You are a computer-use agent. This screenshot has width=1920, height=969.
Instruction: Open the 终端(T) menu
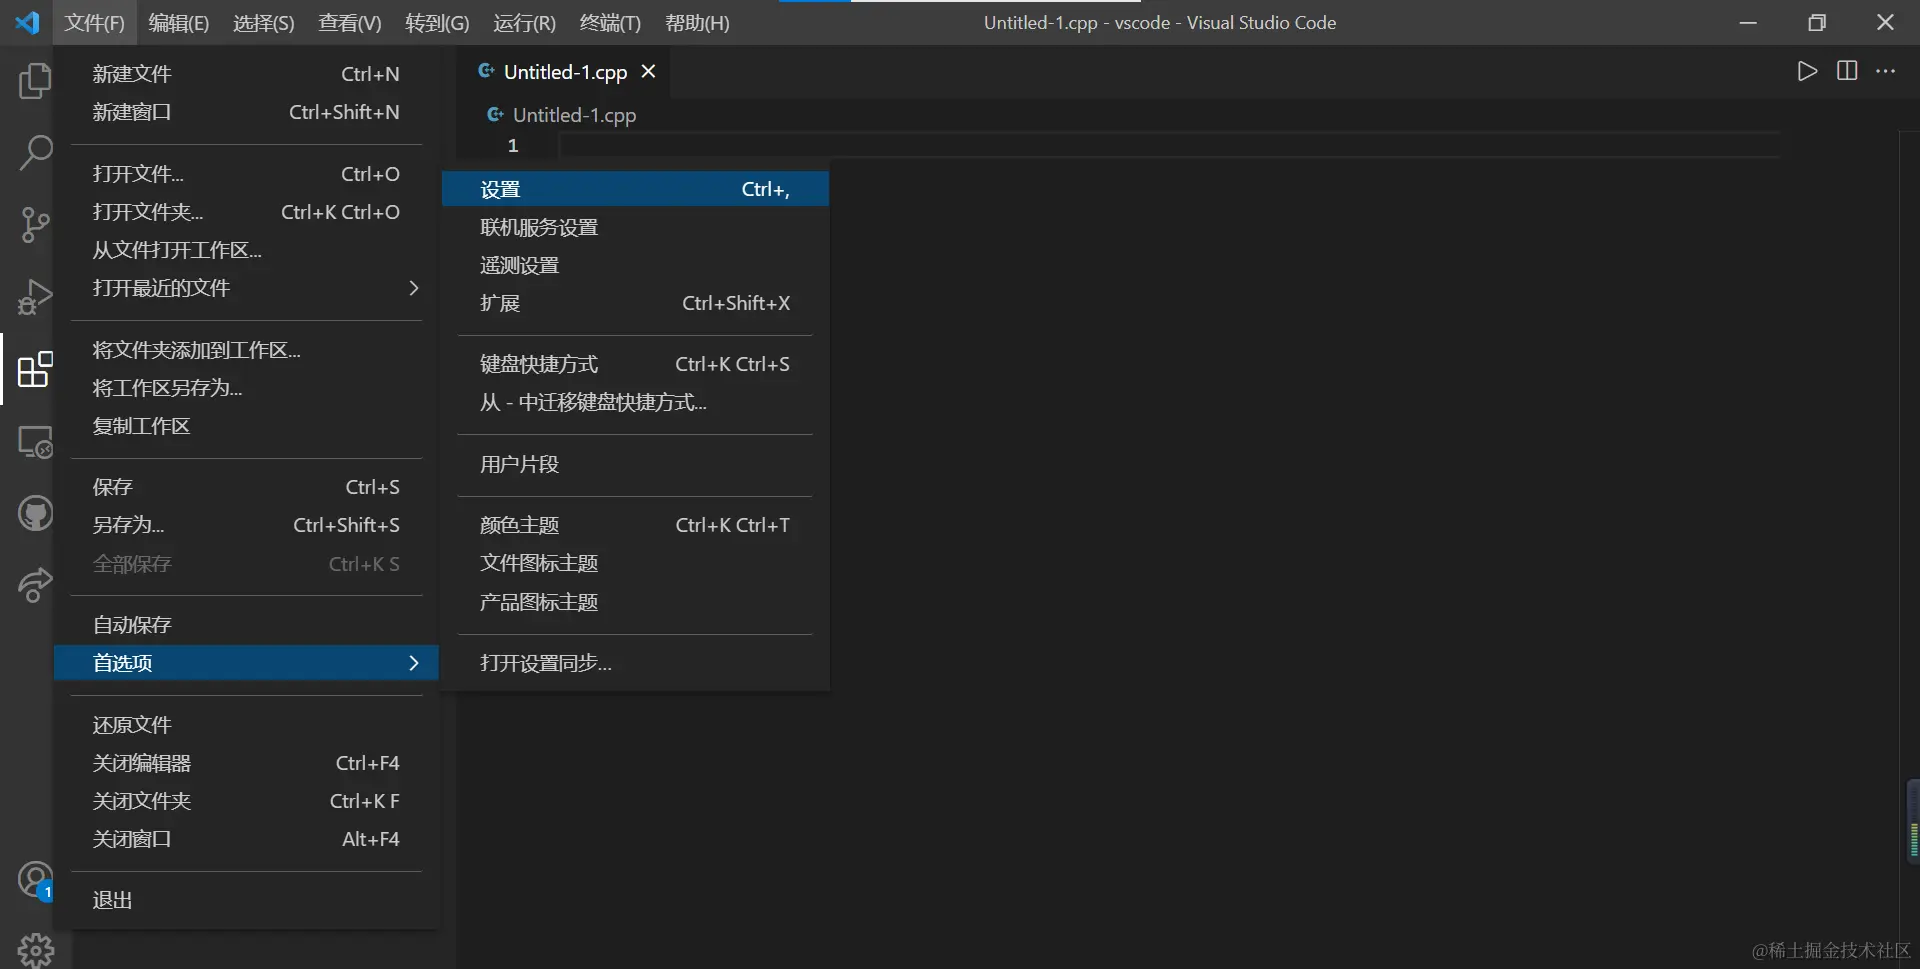[x=610, y=22]
